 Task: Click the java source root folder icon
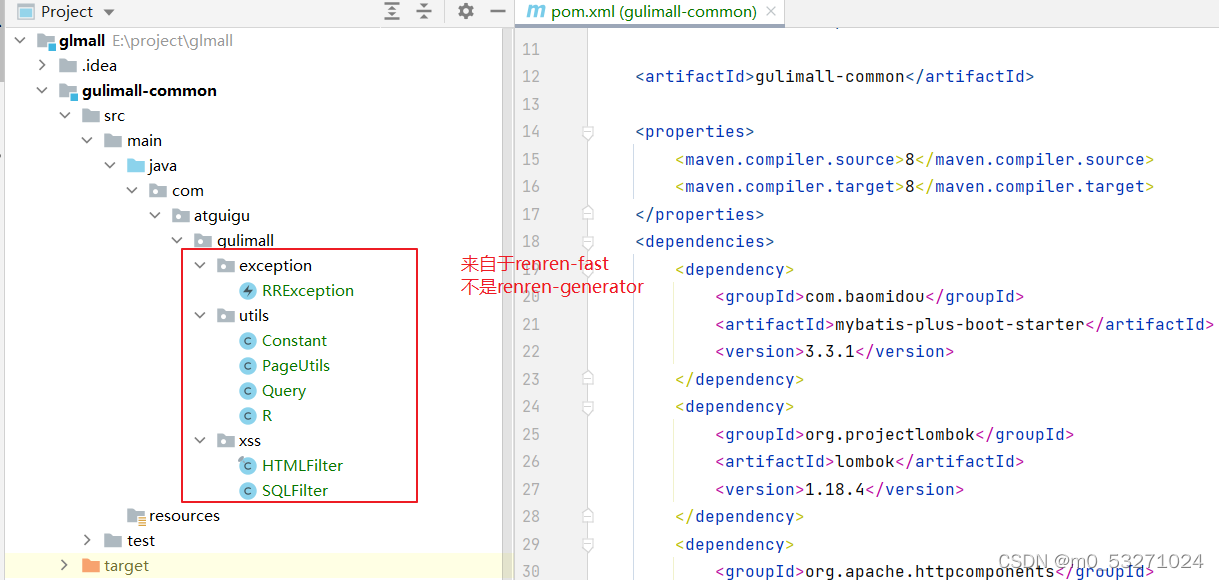click(136, 166)
